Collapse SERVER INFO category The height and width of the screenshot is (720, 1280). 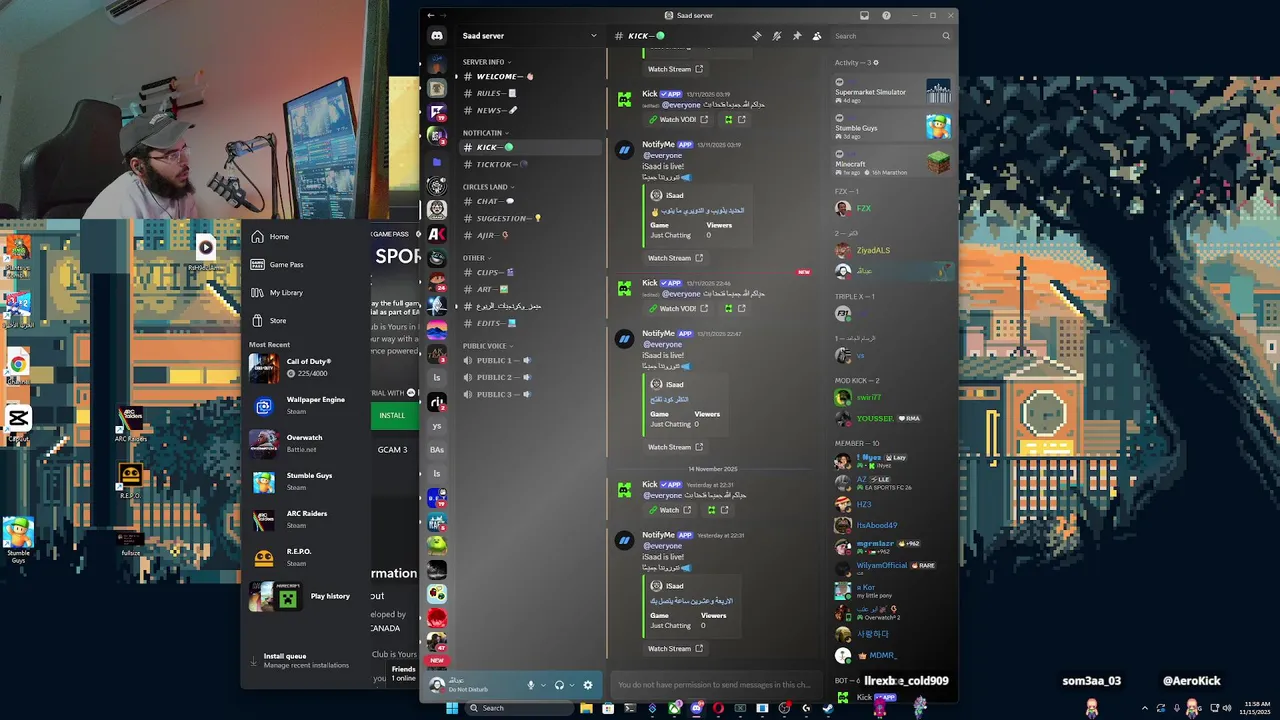(486, 62)
